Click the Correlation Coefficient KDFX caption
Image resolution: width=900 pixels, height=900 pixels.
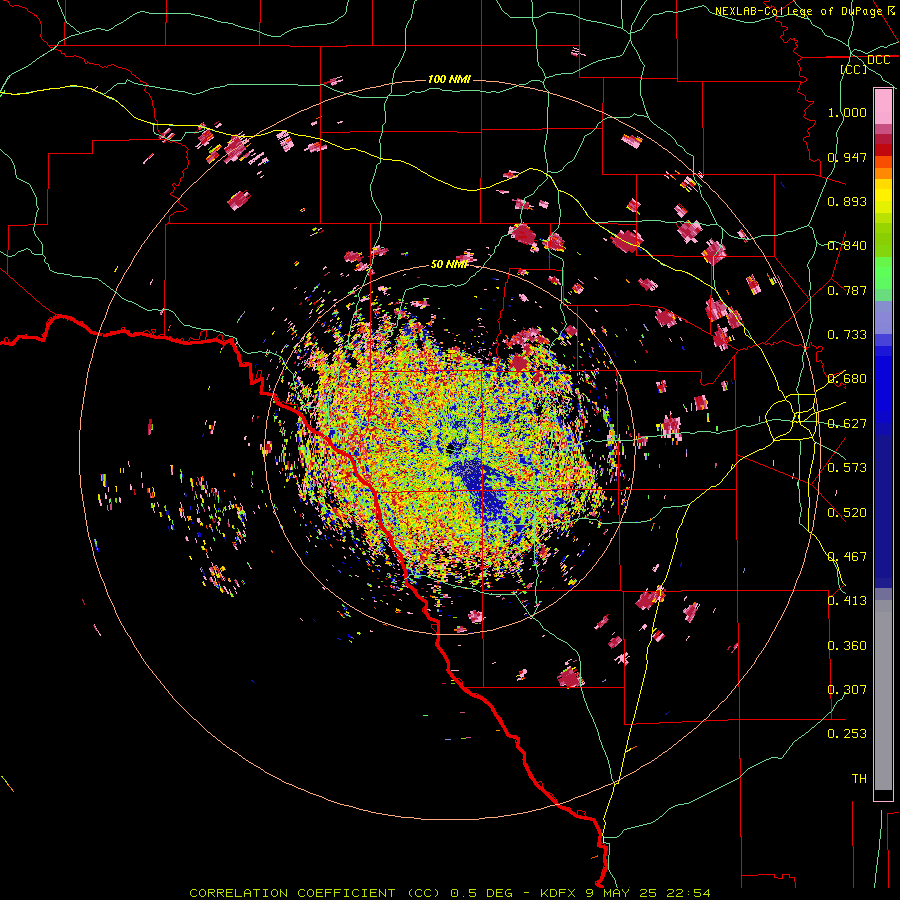tap(449, 893)
